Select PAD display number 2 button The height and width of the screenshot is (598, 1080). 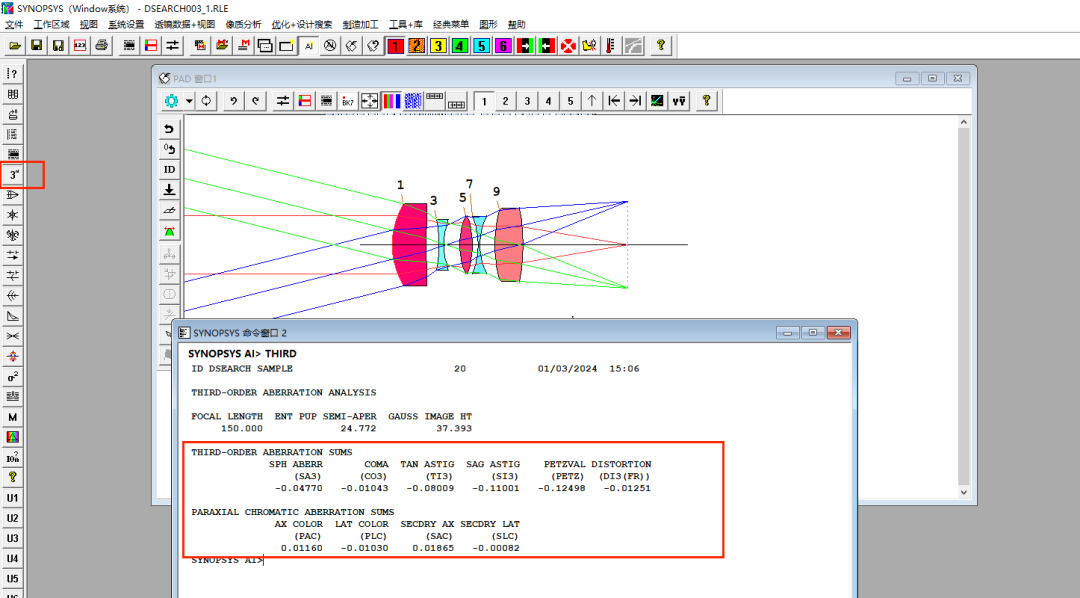point(506,101)
